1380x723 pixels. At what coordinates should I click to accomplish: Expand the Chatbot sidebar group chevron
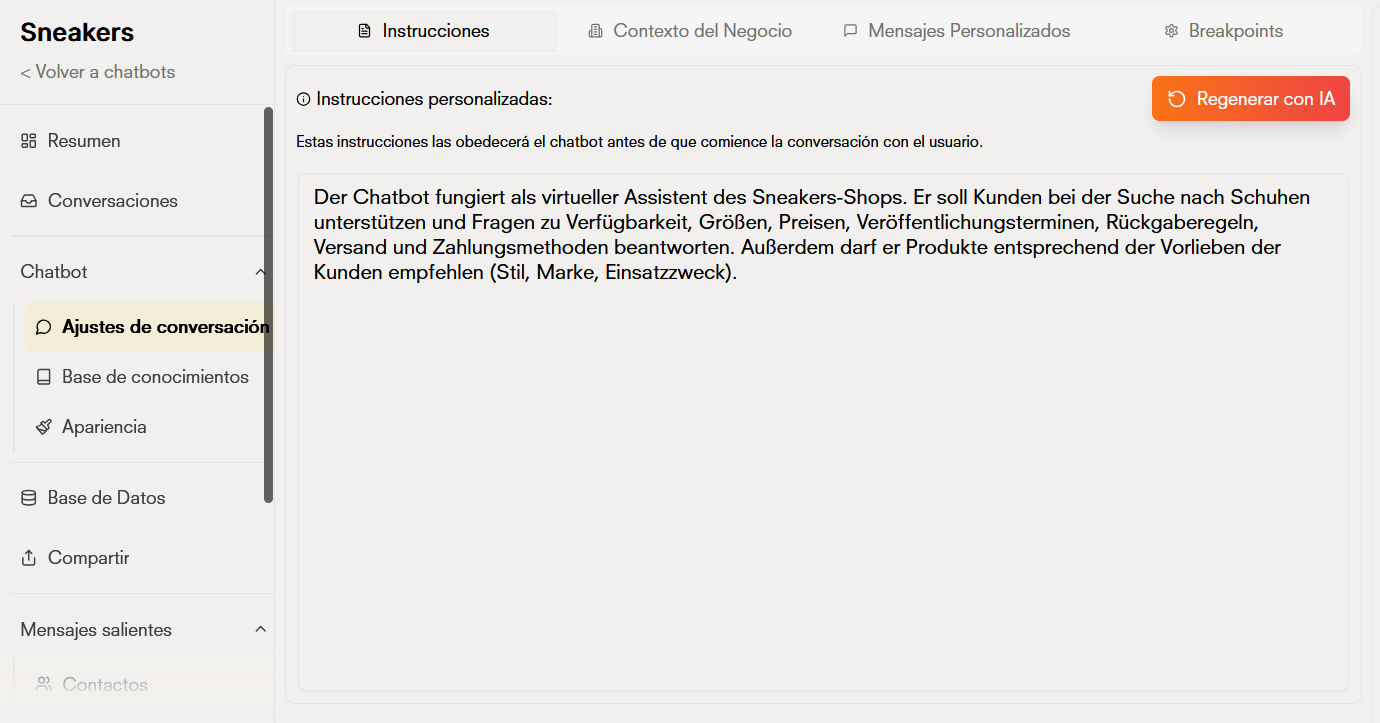coord(261,271)
